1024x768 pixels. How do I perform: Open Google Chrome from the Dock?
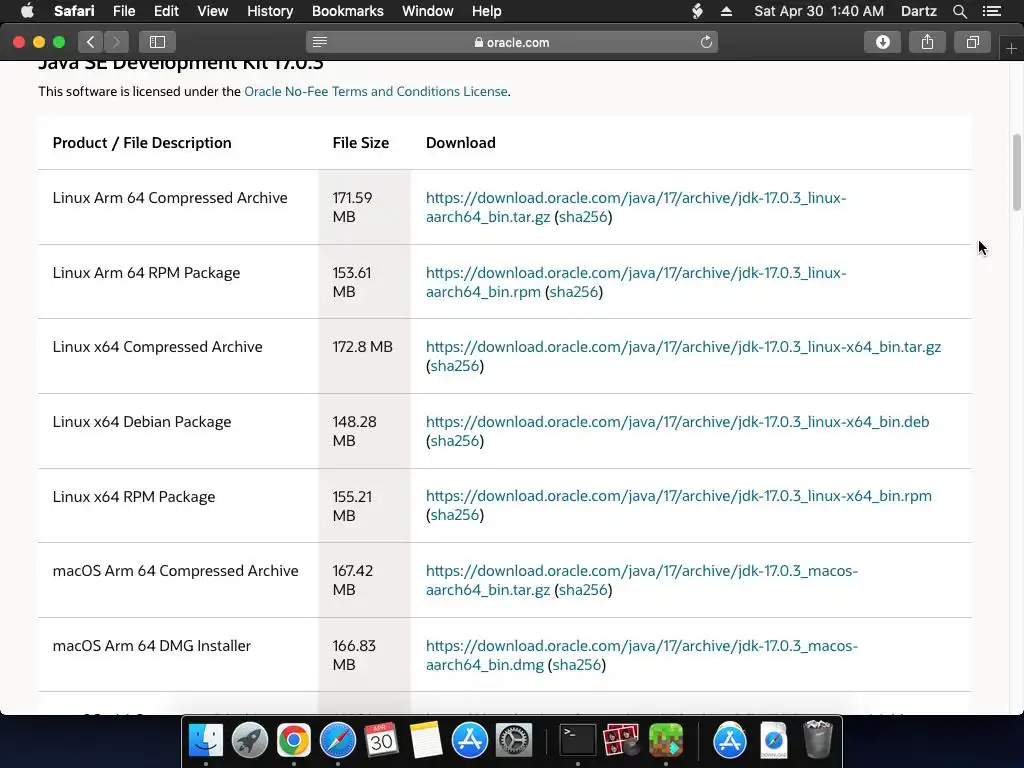(293, 741)
